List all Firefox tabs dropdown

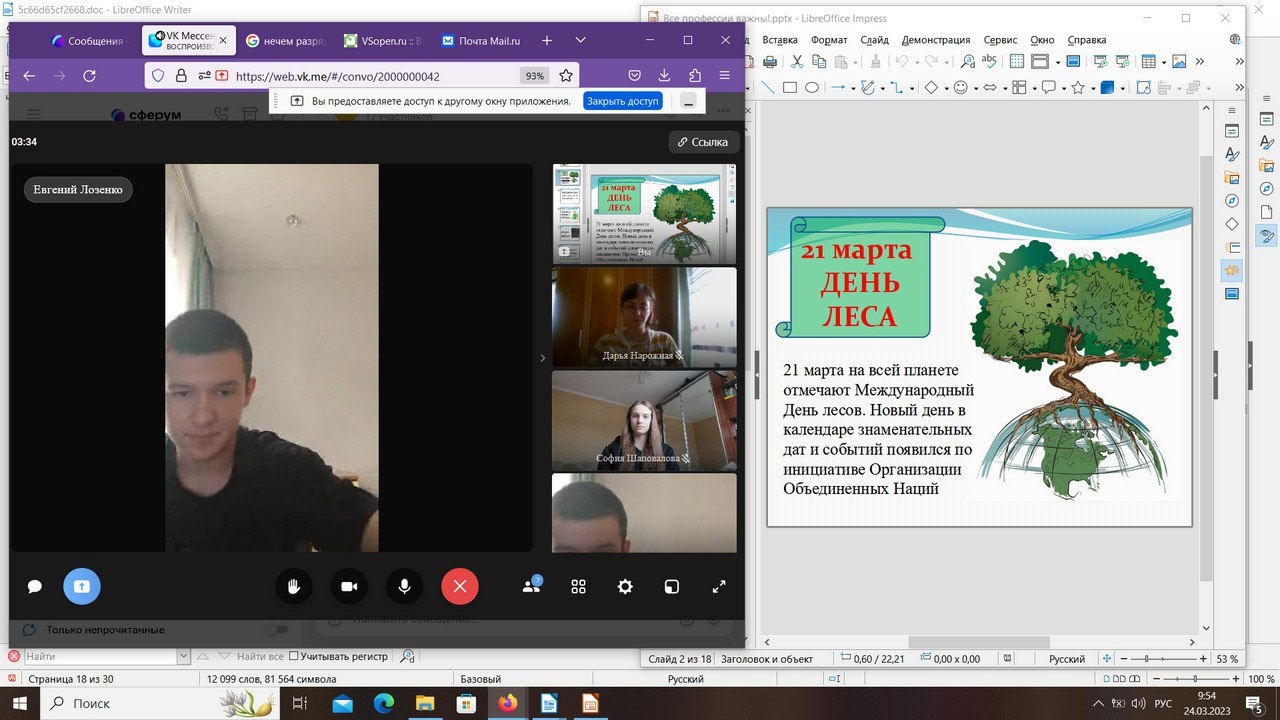pos(580,41)
